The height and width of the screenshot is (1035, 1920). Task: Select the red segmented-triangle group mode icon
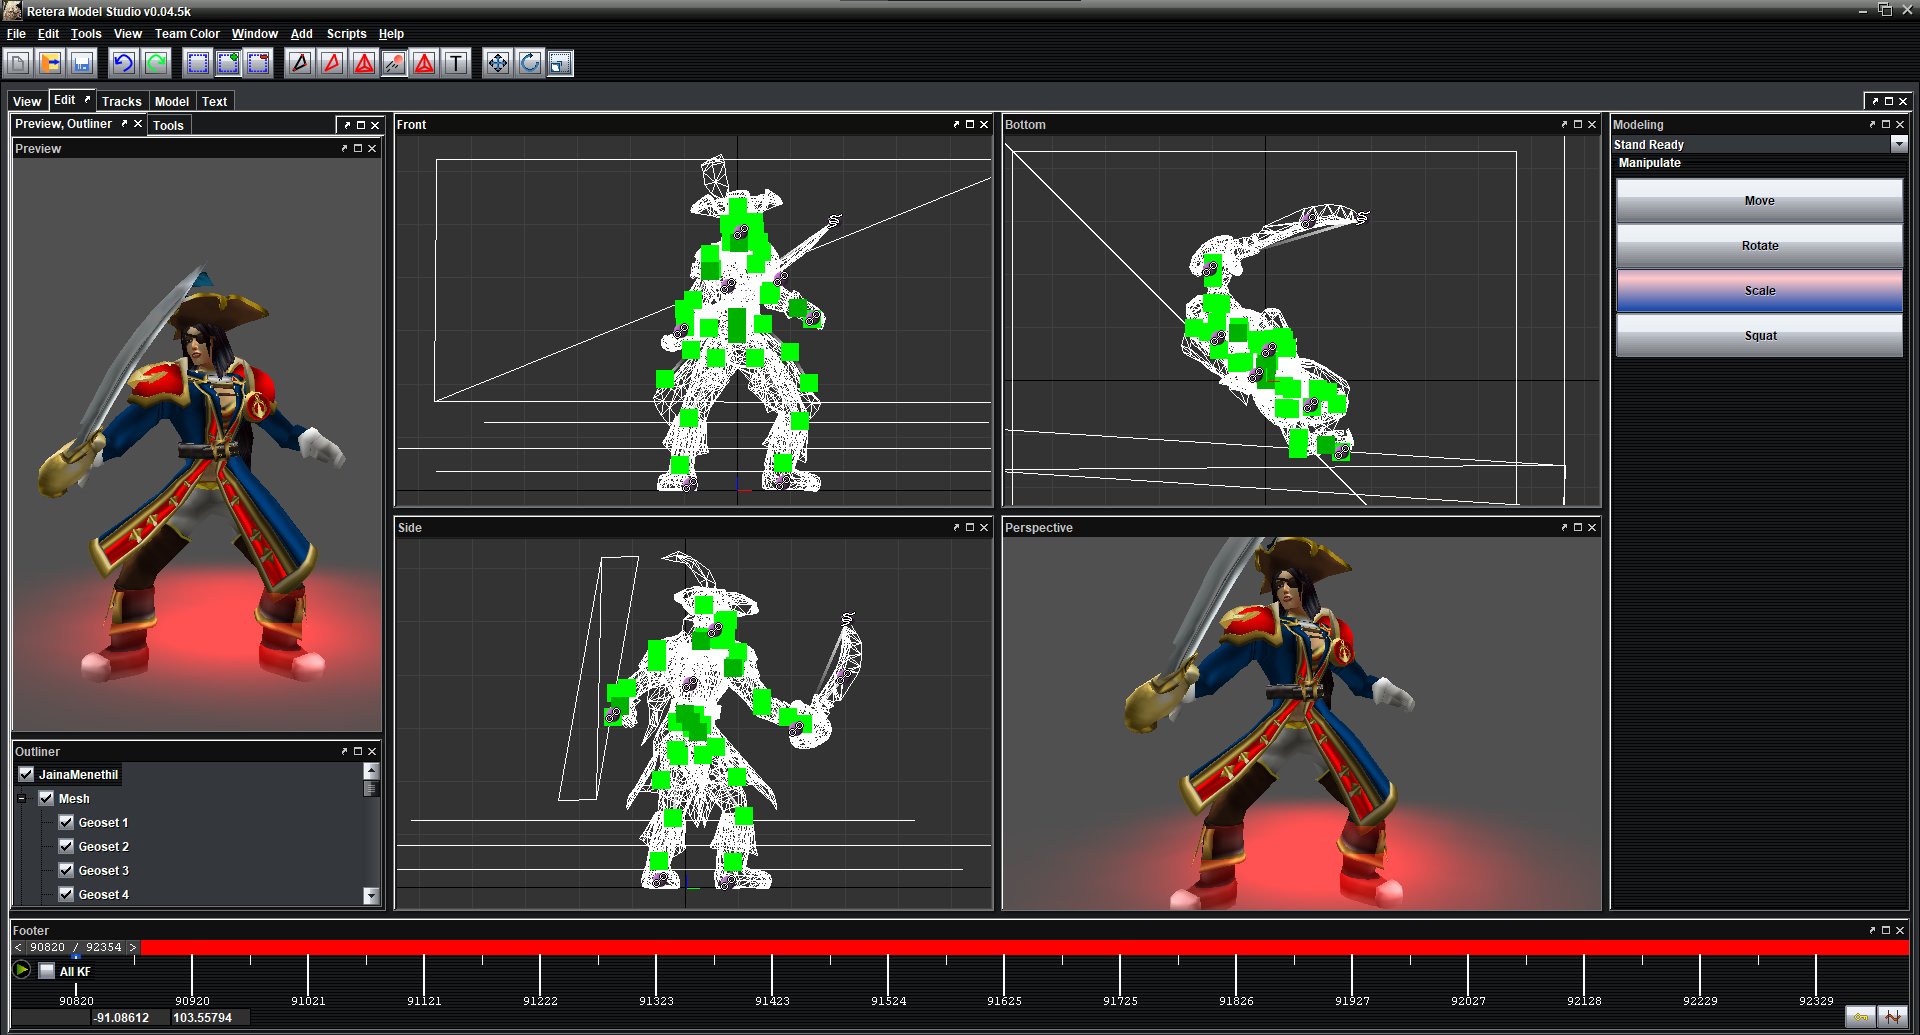click(x=364, y=64)
